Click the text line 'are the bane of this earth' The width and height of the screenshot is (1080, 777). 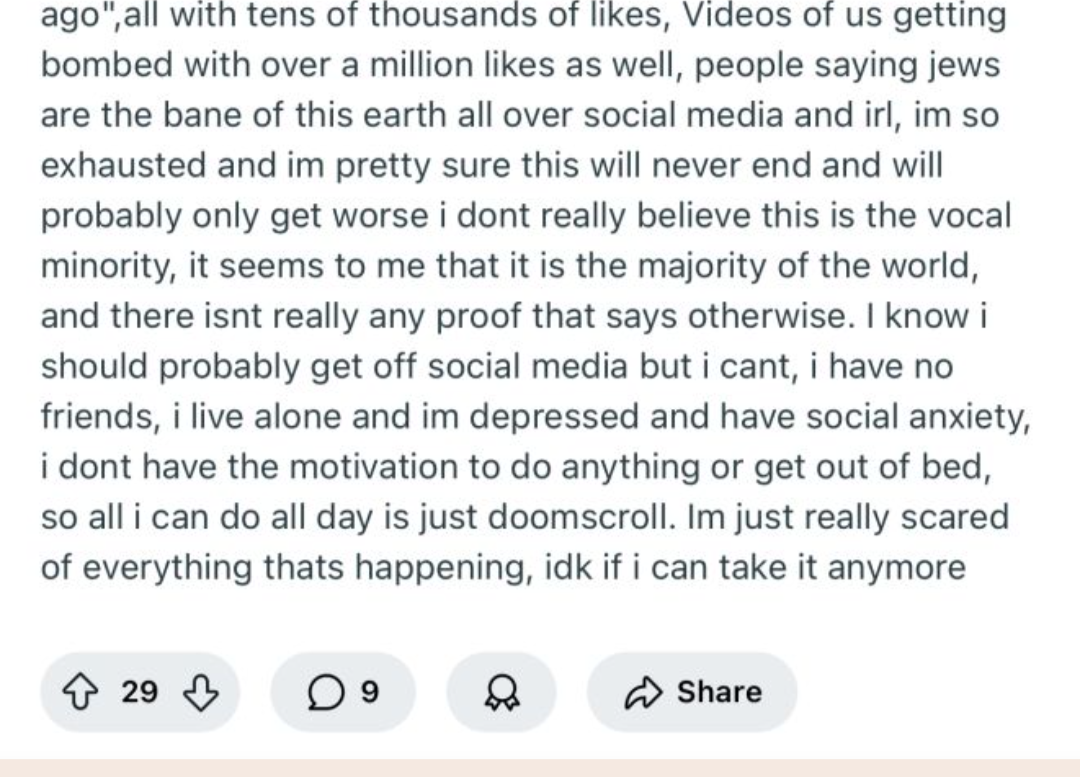coord(520,116)
